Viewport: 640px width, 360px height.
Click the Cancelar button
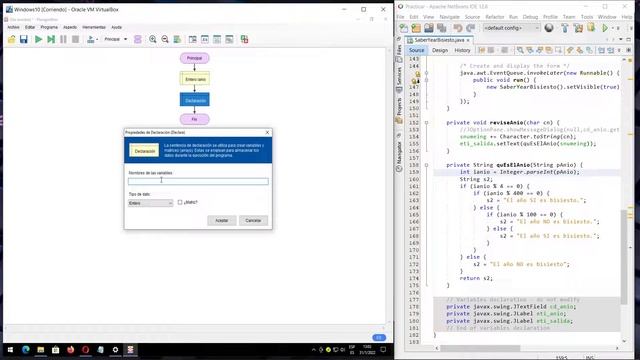point(253,220)
